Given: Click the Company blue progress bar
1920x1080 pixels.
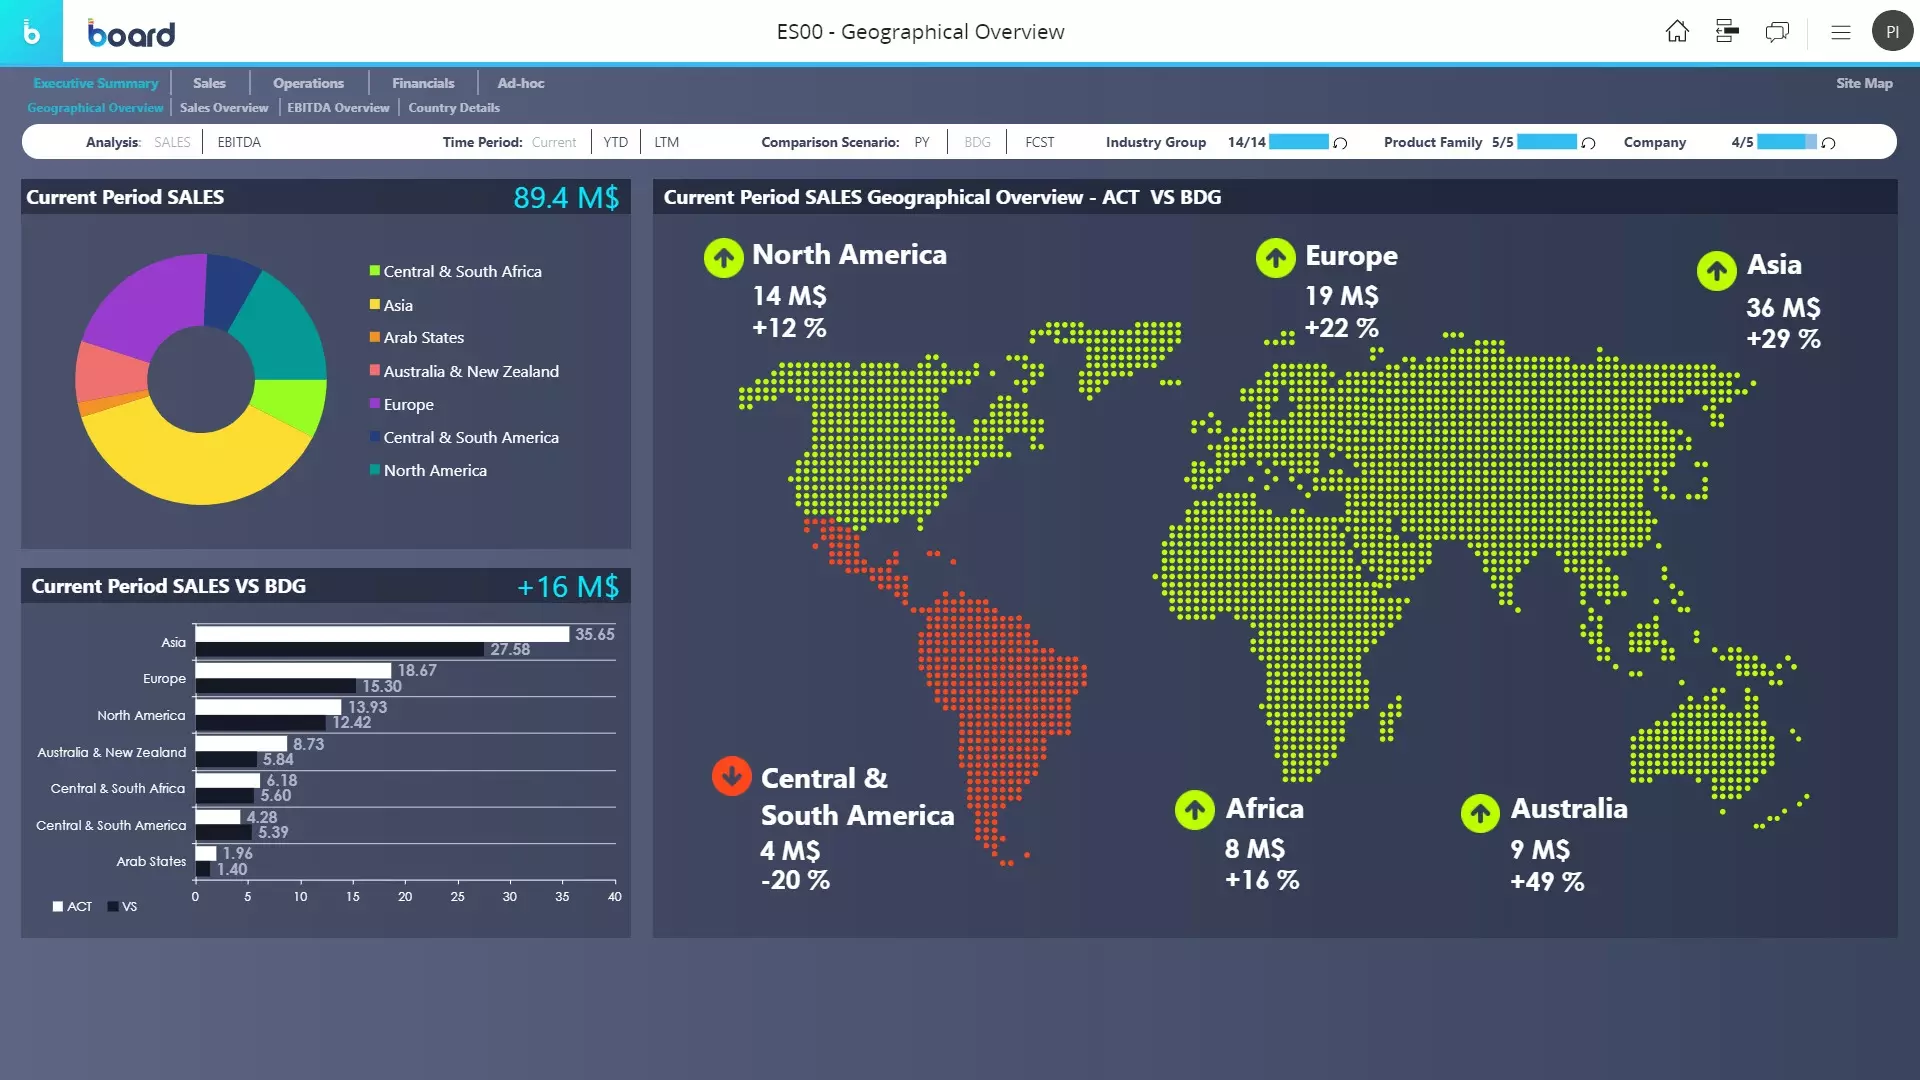Looking at the screenshot, I should (x=1787, y=142).
